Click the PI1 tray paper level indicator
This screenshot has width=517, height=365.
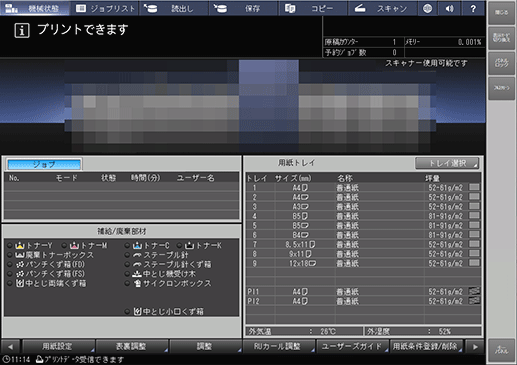click(x=474, y=291)
